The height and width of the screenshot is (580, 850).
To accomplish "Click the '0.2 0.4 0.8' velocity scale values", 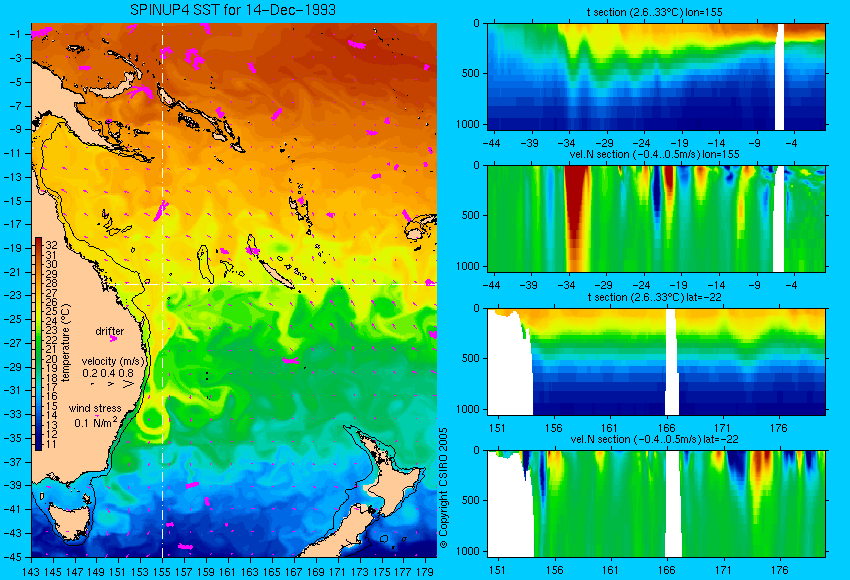I will tap(108, 373).
